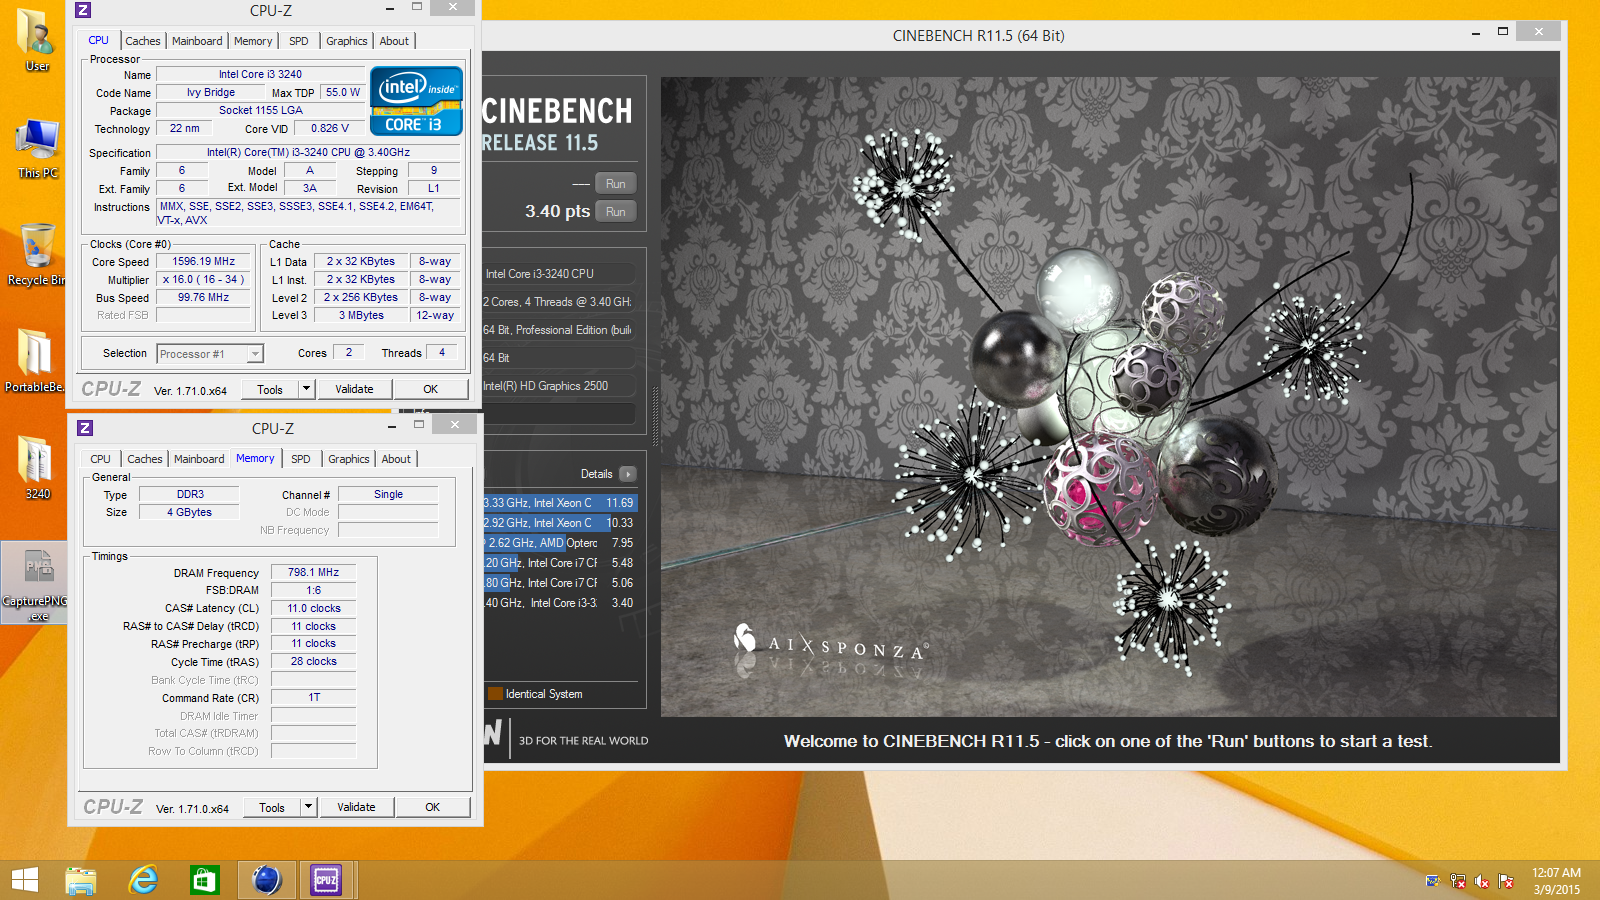This screenshot has height=900, width=1600.
Task: Select the 2.92 GHz Intel Xeon ranking row
Action: pyautogui.click(x=559, y=523)
